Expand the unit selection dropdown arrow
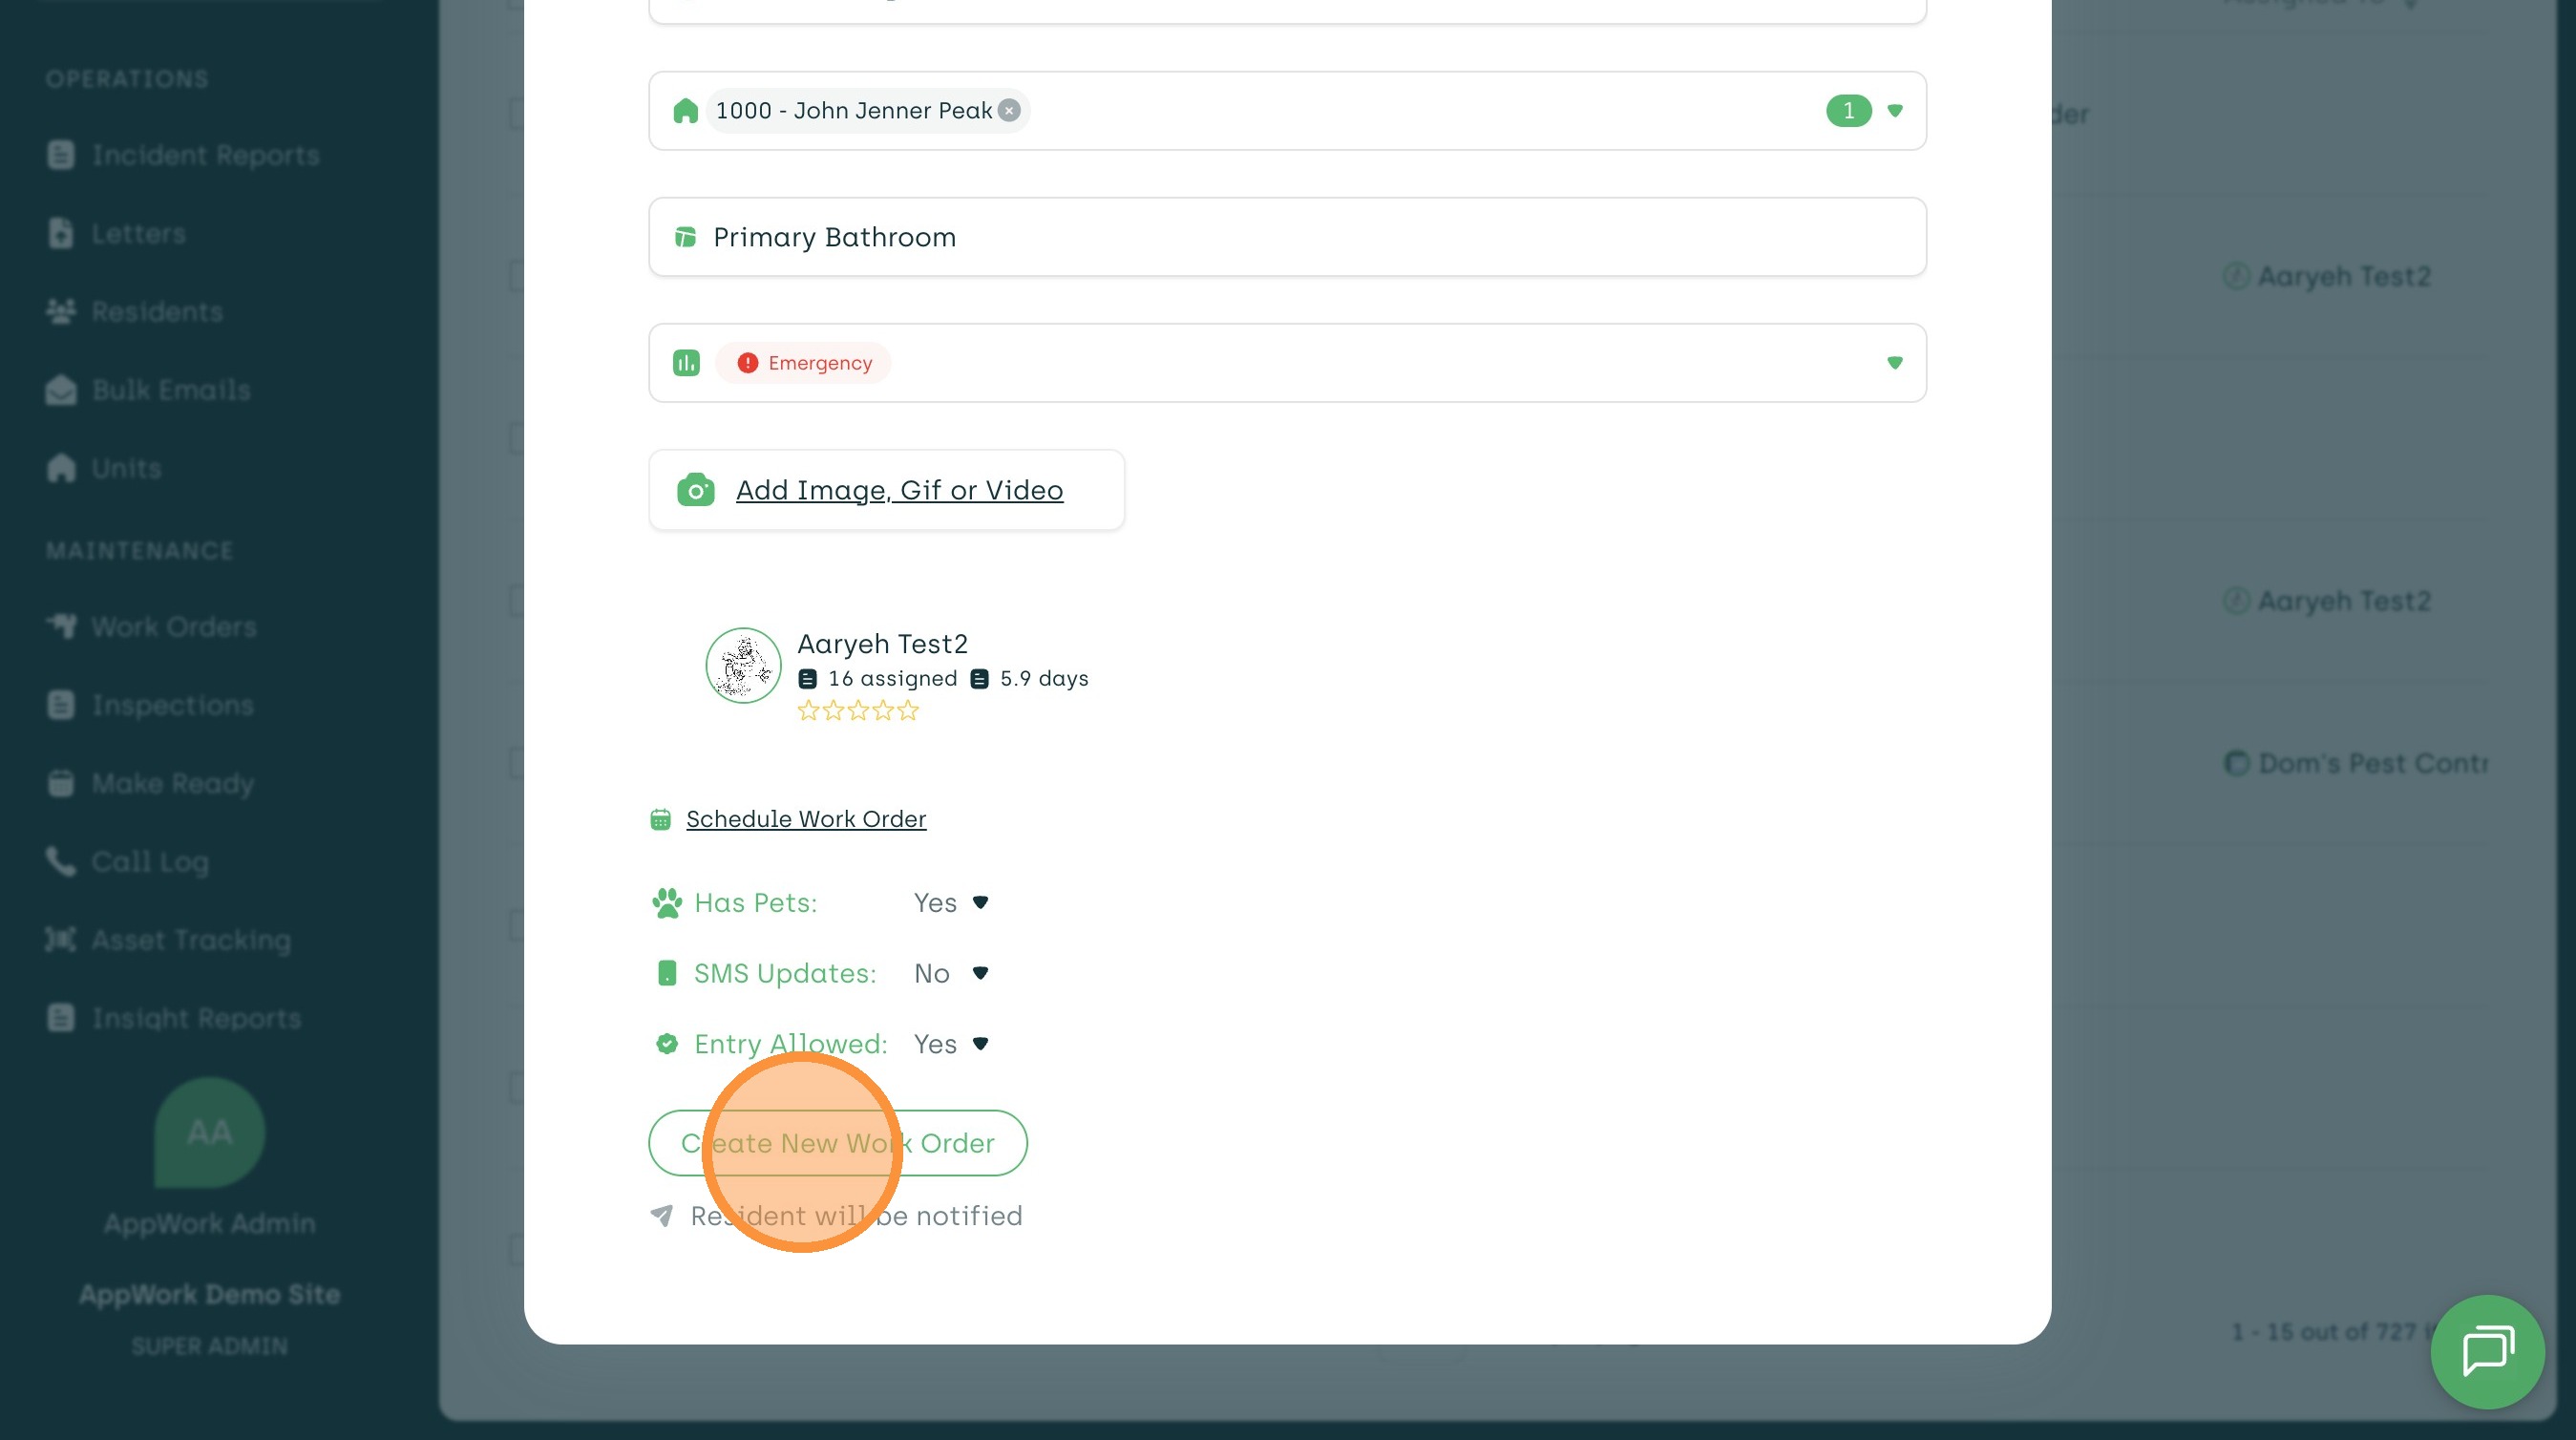 pos(1894,110)
